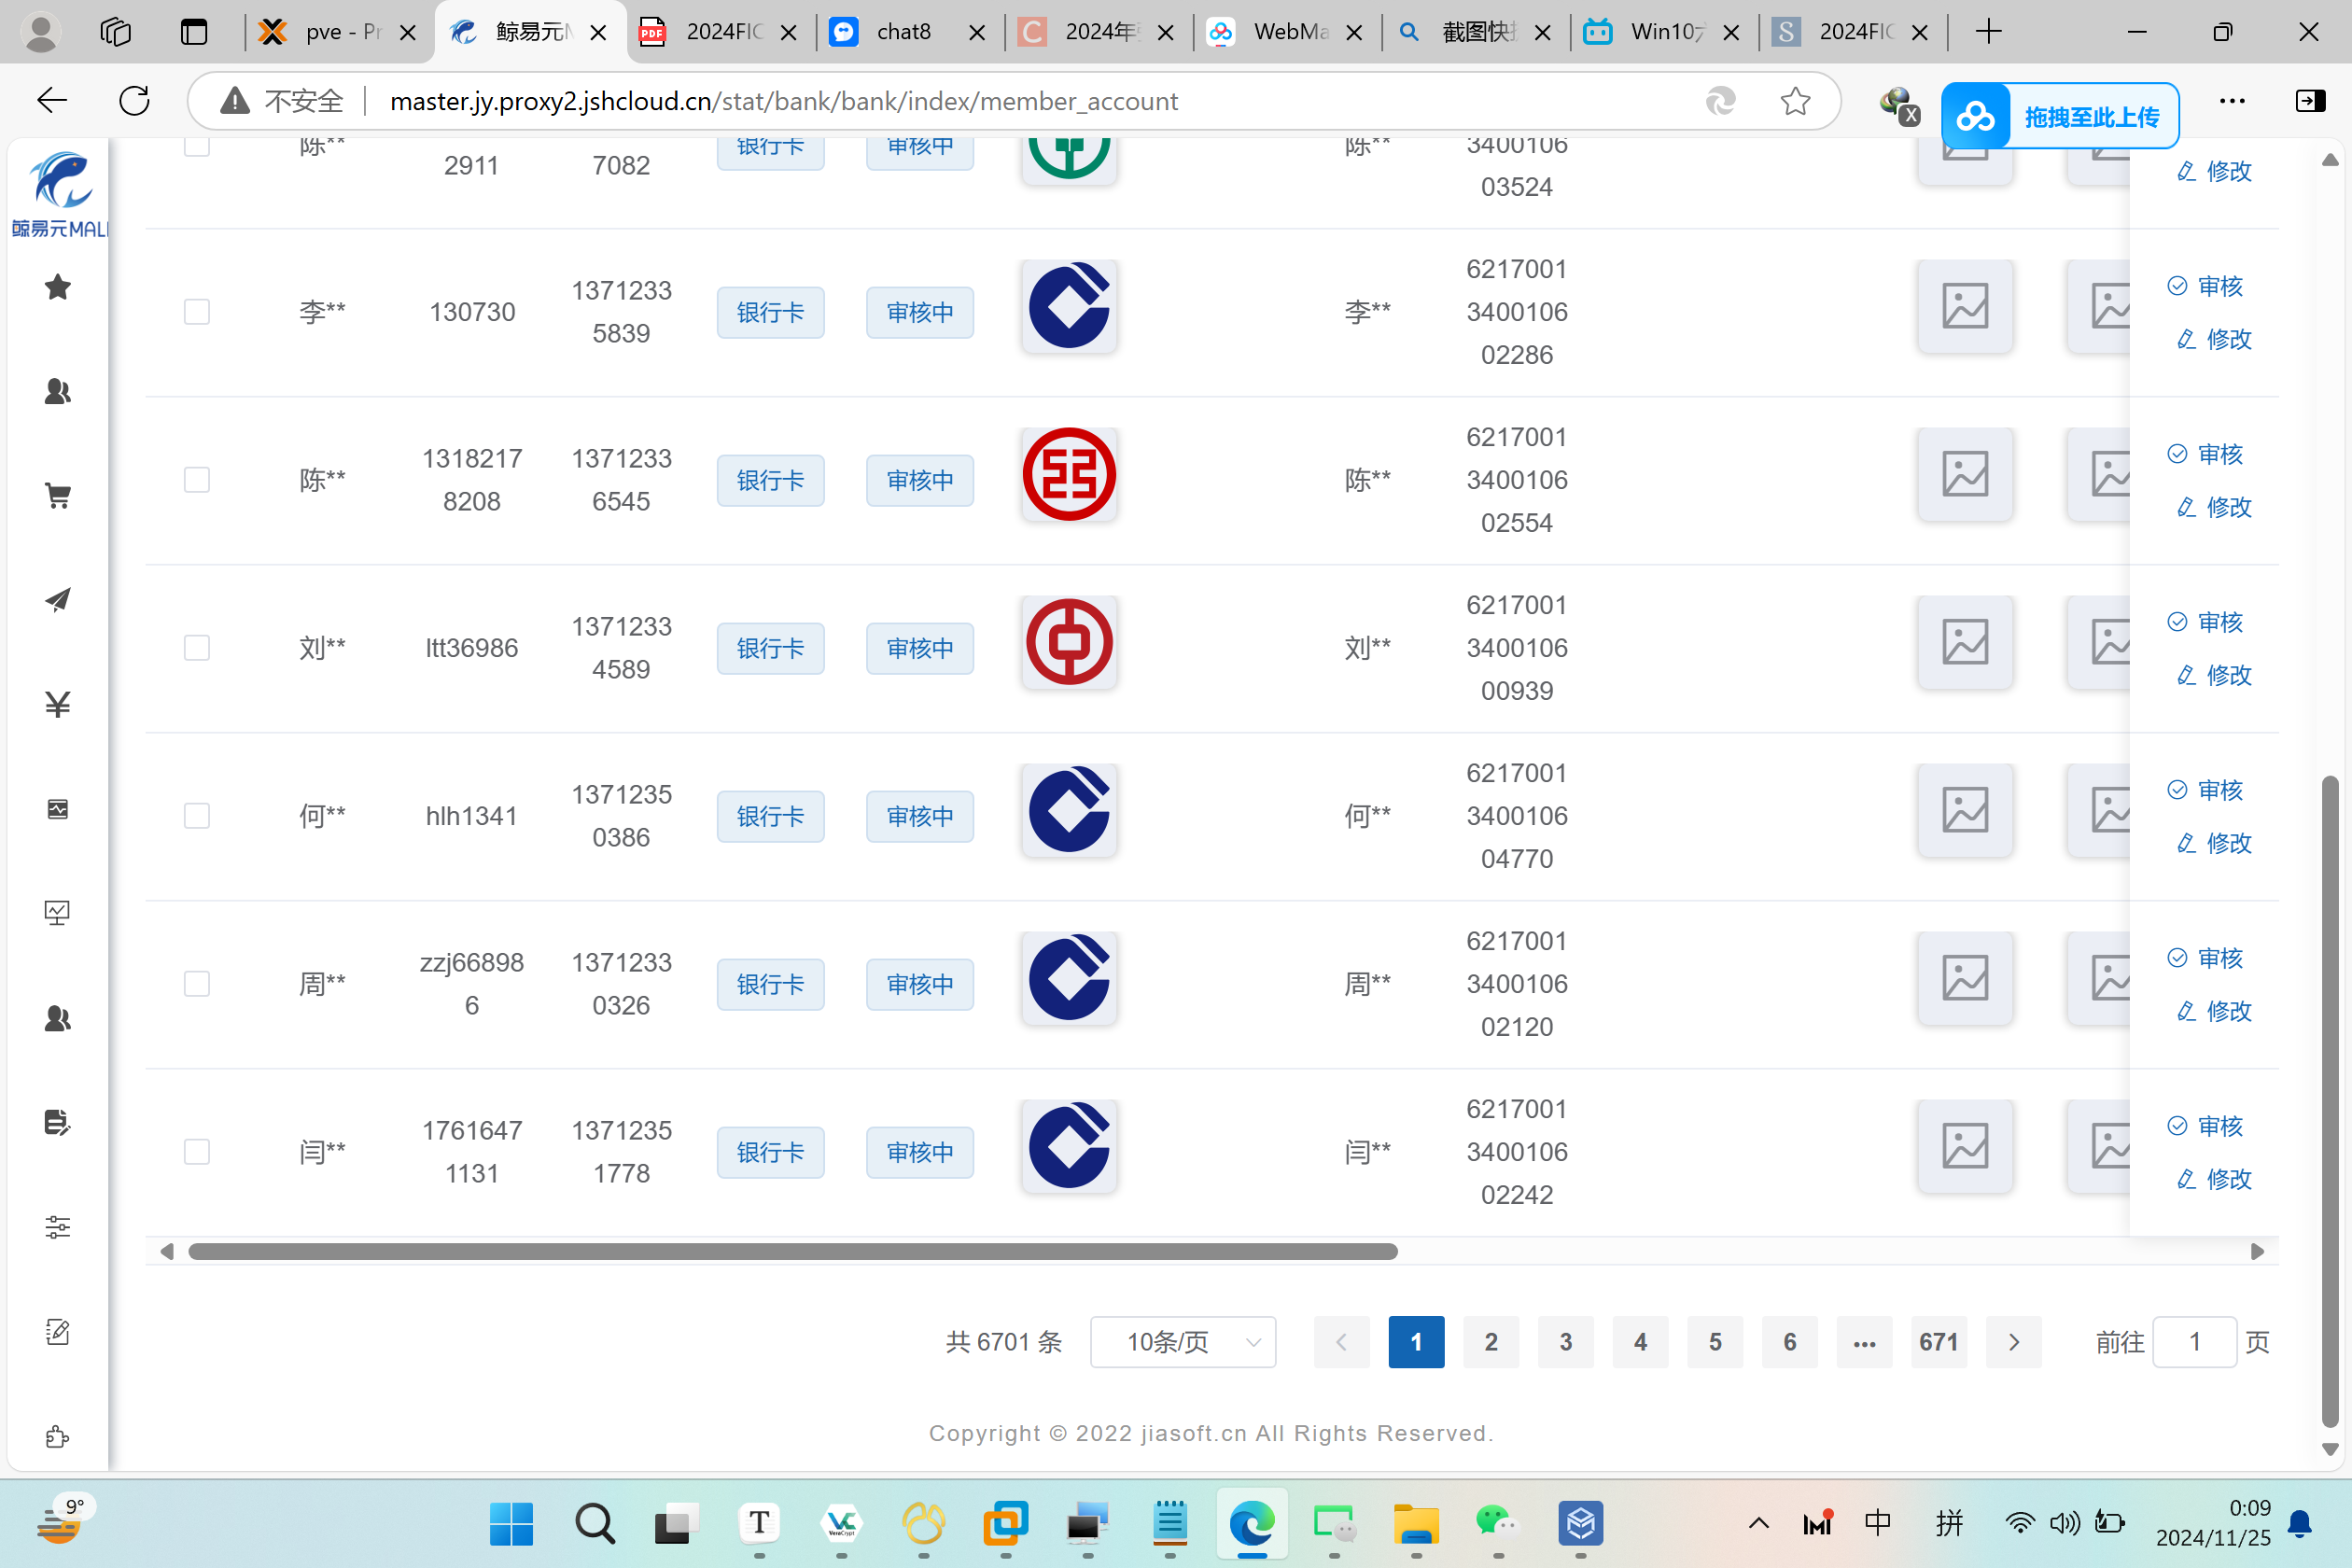Click the 前往 page number input field
Image resolution: width=2352 pixels, height=1568 pixels.
[2194, 1342]
